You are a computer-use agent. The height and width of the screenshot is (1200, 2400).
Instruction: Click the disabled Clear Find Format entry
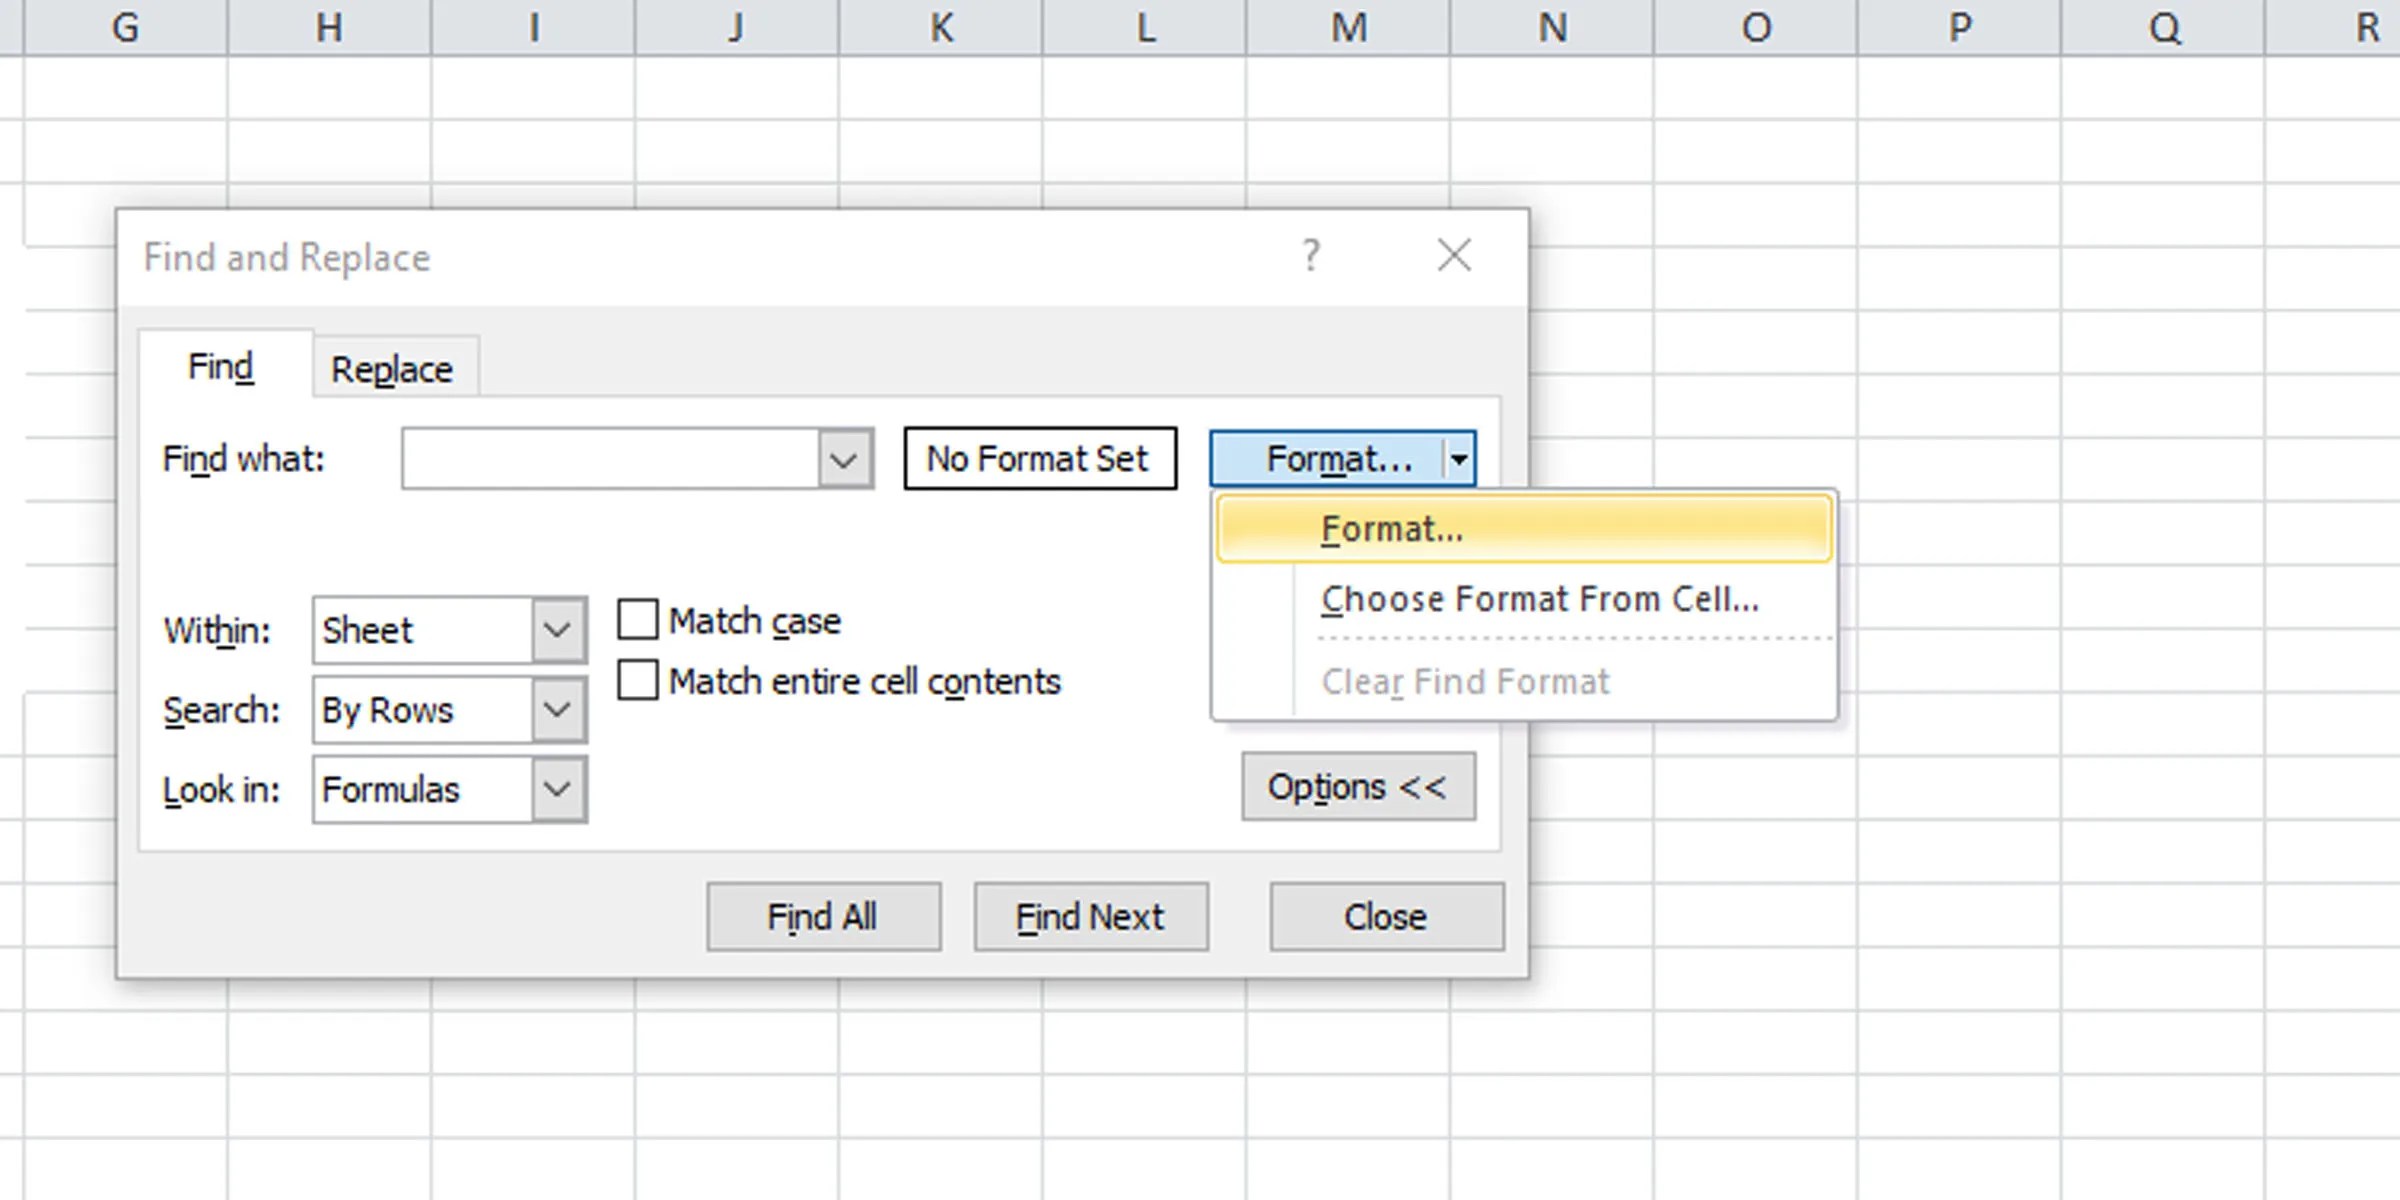[x=1465, y=681]
